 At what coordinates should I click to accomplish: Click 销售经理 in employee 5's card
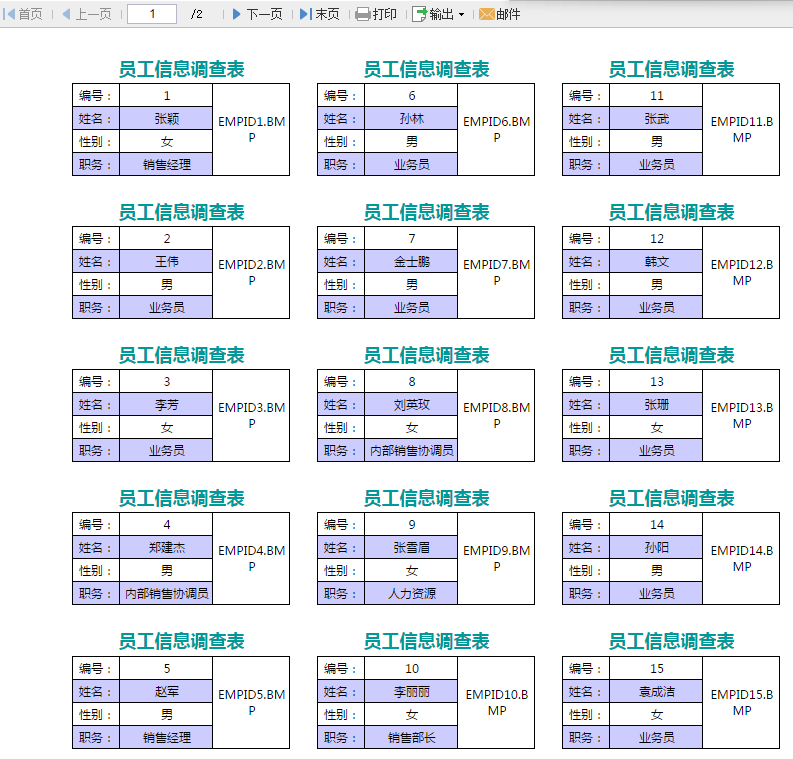click(x=166, y=737)
